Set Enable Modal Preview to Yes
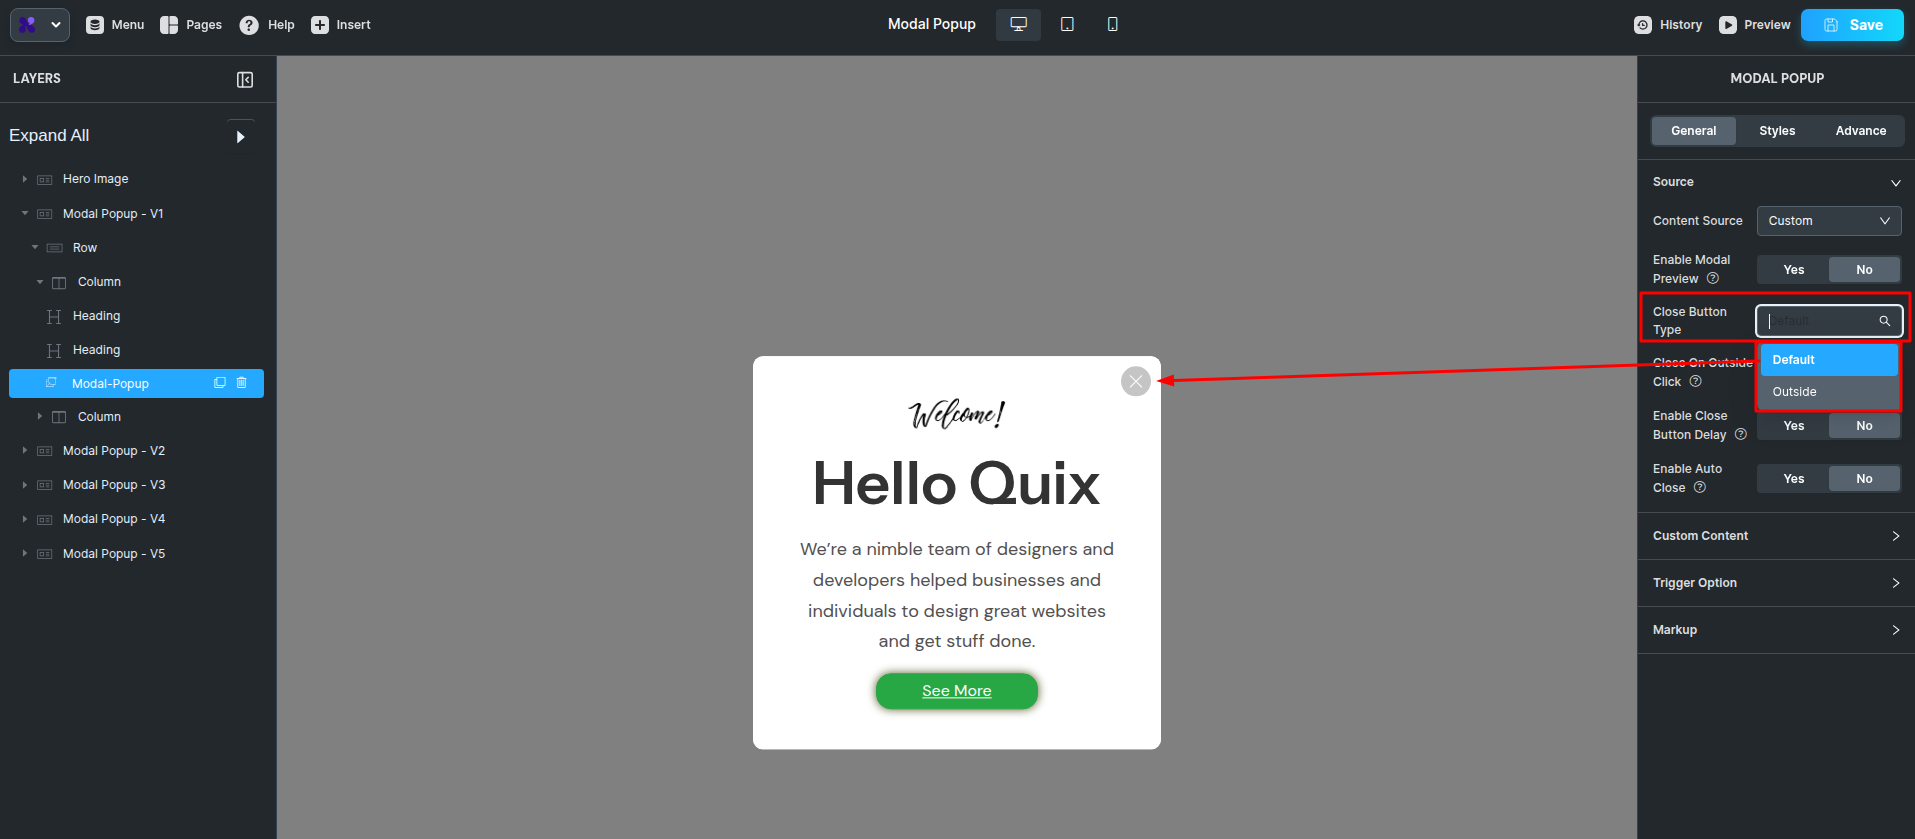 tap(1794, 270)
